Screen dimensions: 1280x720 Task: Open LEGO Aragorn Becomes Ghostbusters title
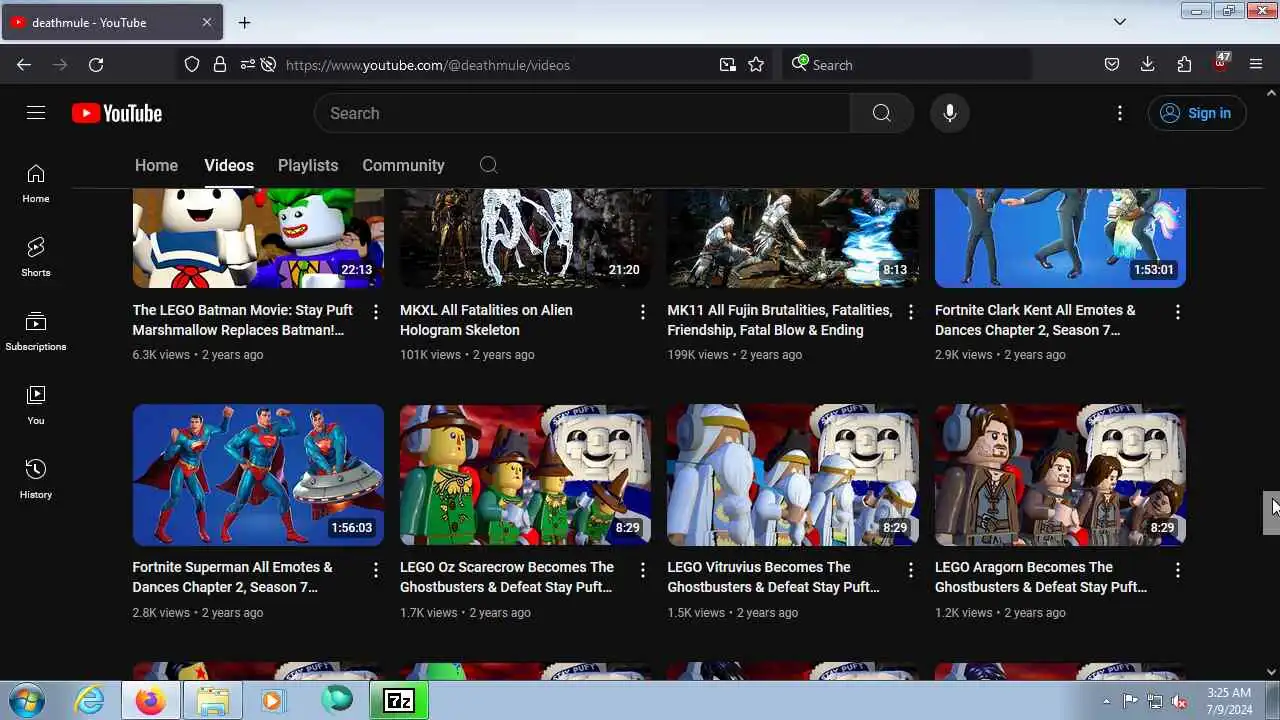[1041, 577]
